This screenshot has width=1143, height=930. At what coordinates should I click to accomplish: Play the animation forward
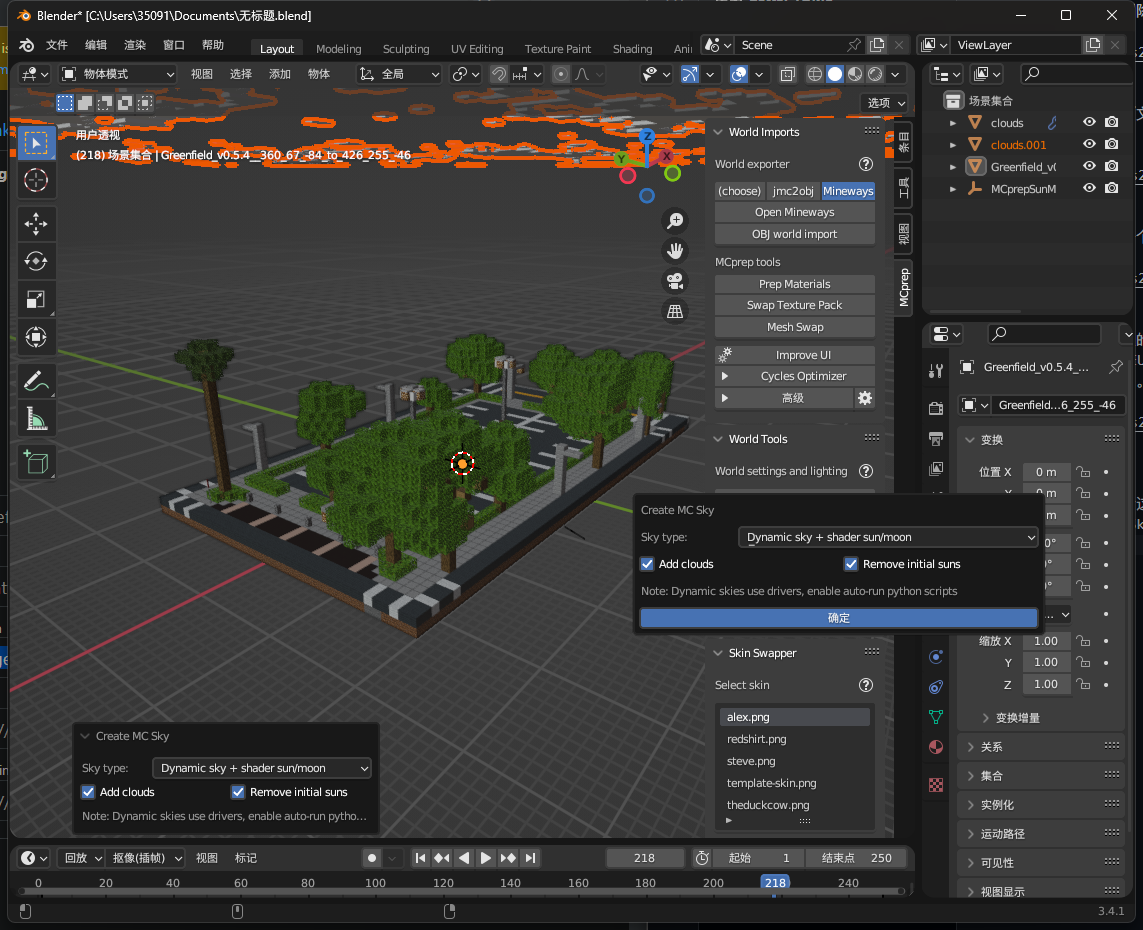pyautogui.click(x=485, y=858)
